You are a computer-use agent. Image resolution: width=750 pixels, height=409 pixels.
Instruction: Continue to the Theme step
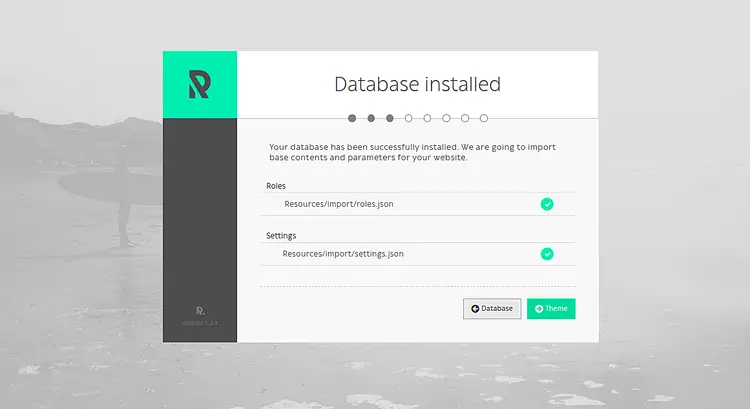click(x=551, y=309)
